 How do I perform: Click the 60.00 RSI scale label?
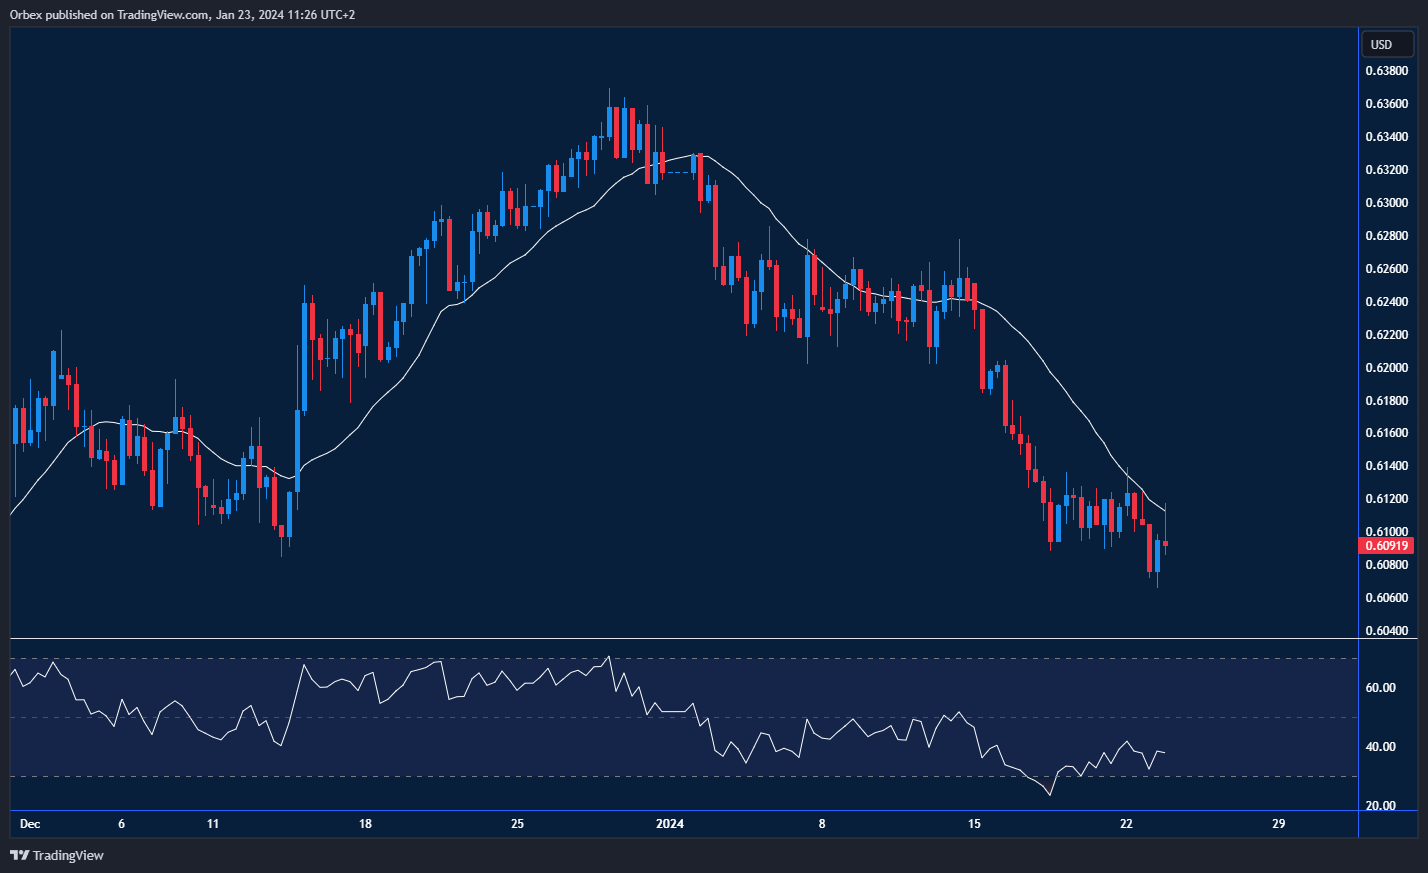pos(1381,688)
